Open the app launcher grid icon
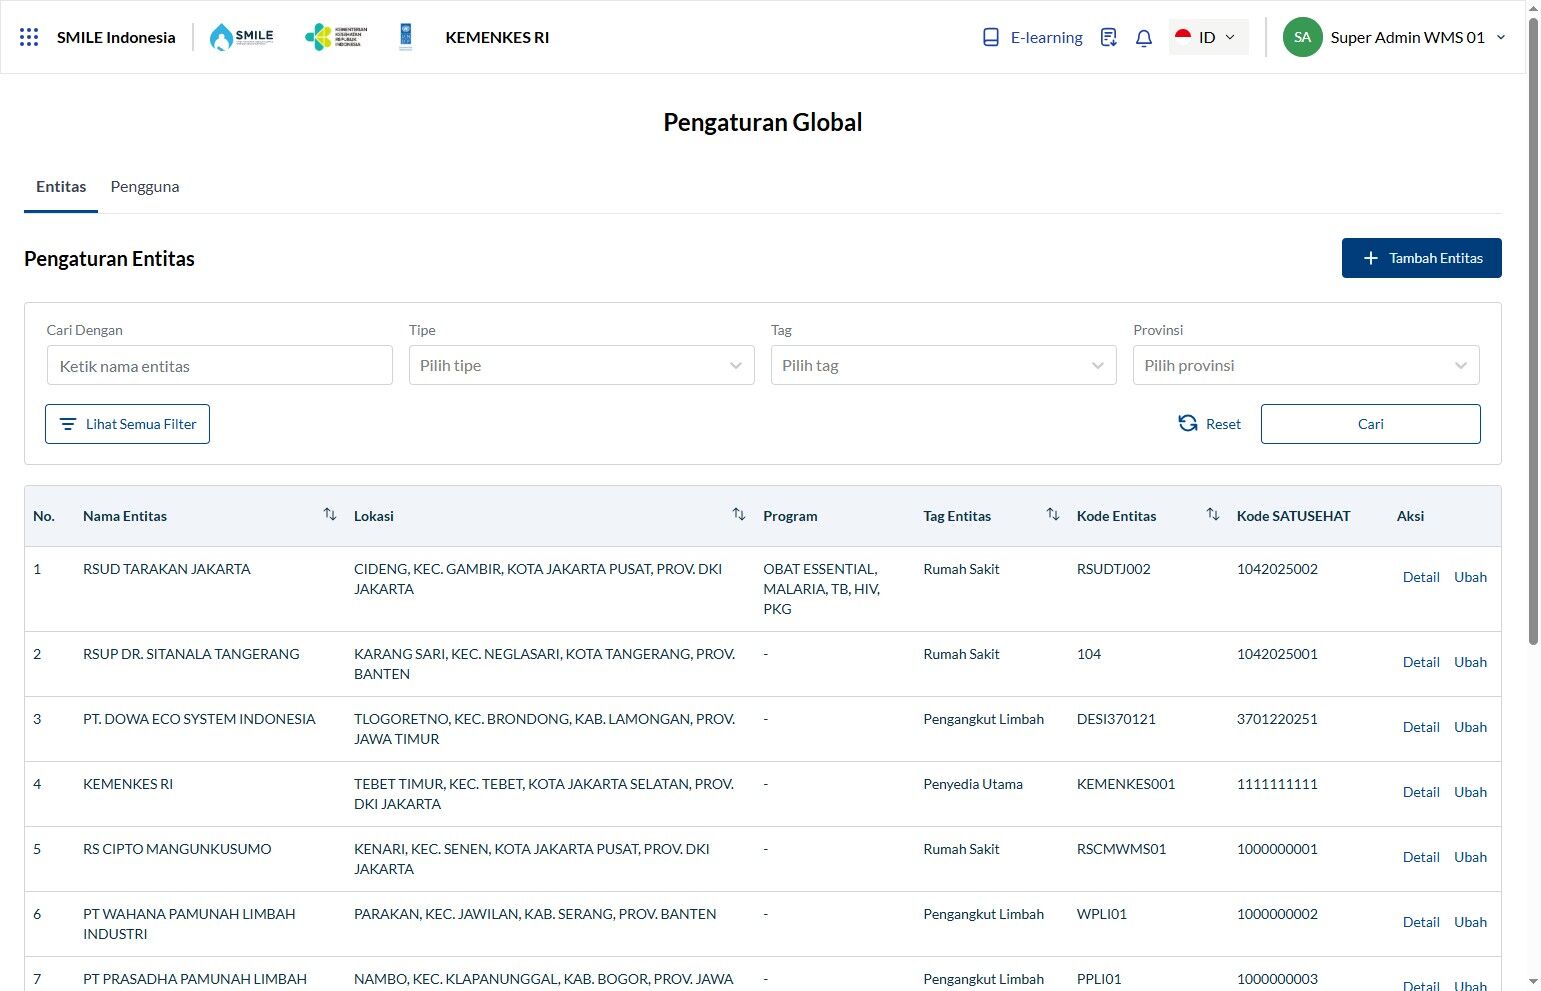 click(29, 37)
